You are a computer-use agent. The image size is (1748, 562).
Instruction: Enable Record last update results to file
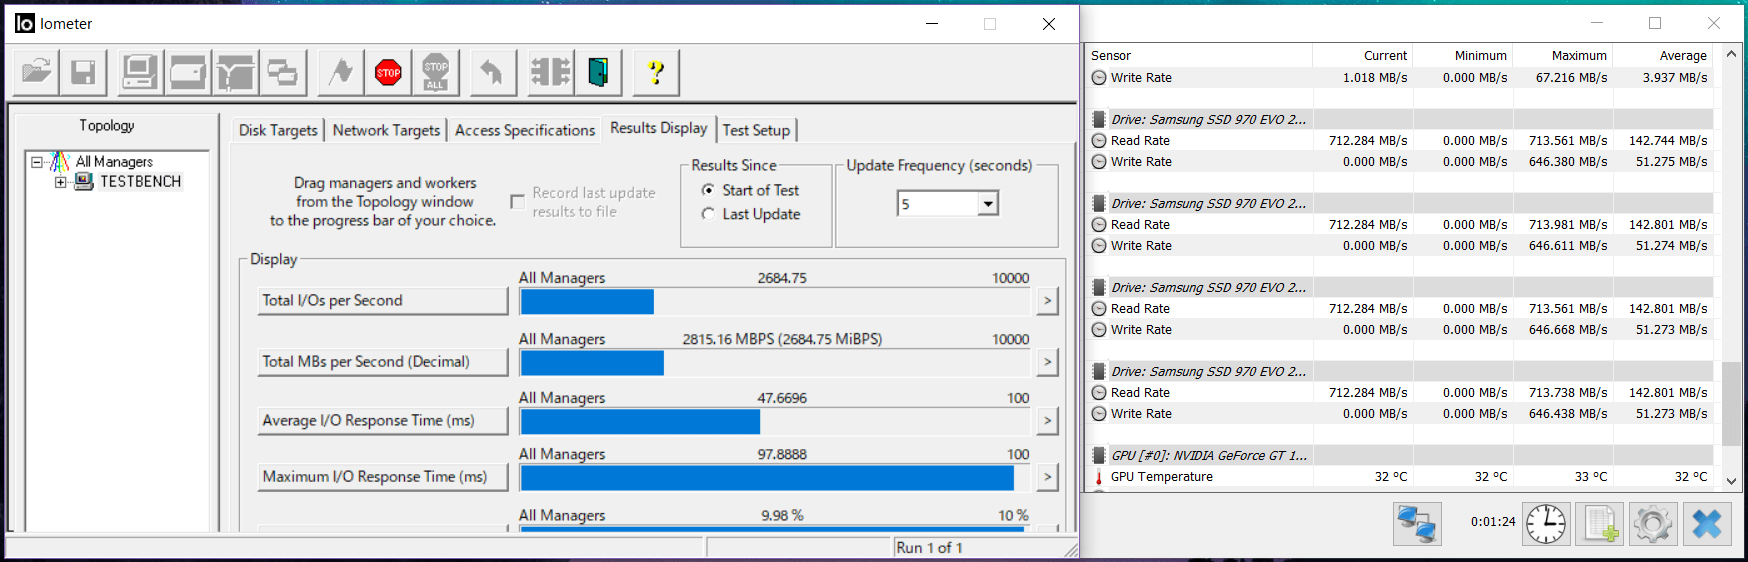coord(517,202)
